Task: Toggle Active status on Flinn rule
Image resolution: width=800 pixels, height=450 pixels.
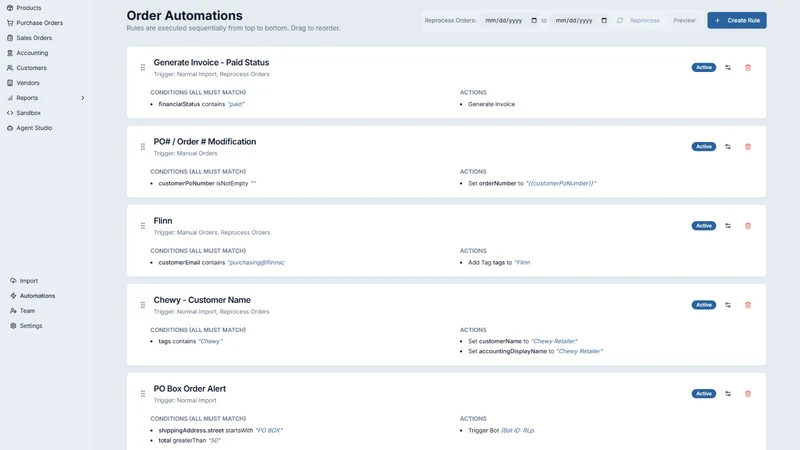Action: (704, 226)
